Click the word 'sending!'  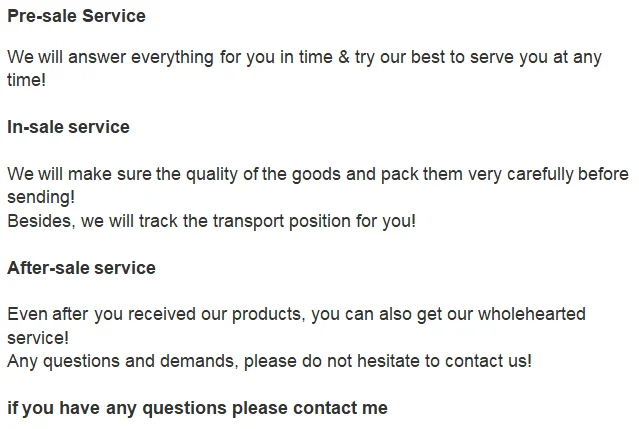pos(41,197)
